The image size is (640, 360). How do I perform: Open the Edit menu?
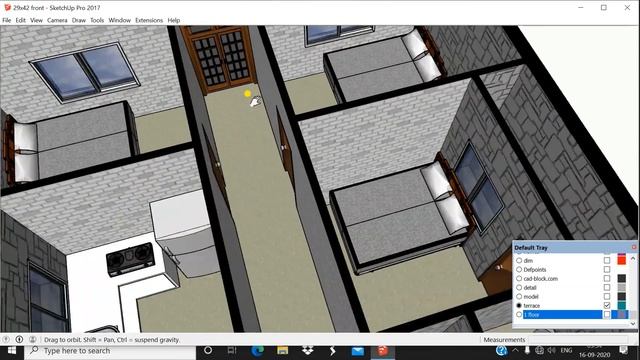pos(20,20)
